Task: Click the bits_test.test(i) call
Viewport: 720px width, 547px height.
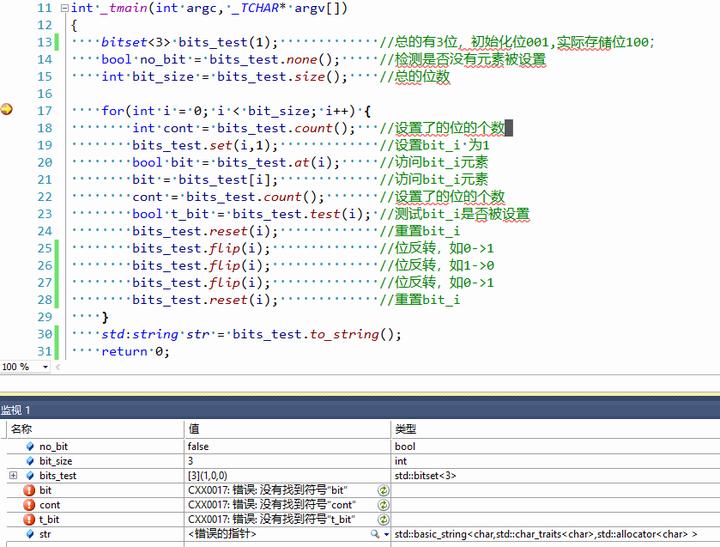Action: pyautogui.click(x=301, y=214)
